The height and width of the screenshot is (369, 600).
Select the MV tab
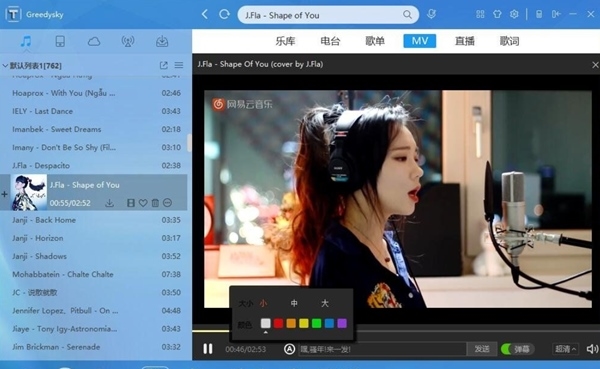click(x=419, y=41)
